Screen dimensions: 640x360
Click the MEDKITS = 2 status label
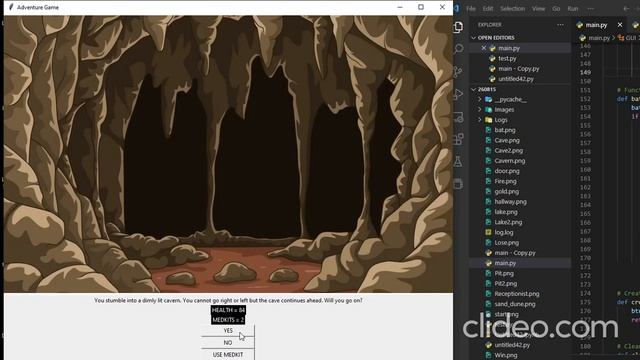[228, 320]
